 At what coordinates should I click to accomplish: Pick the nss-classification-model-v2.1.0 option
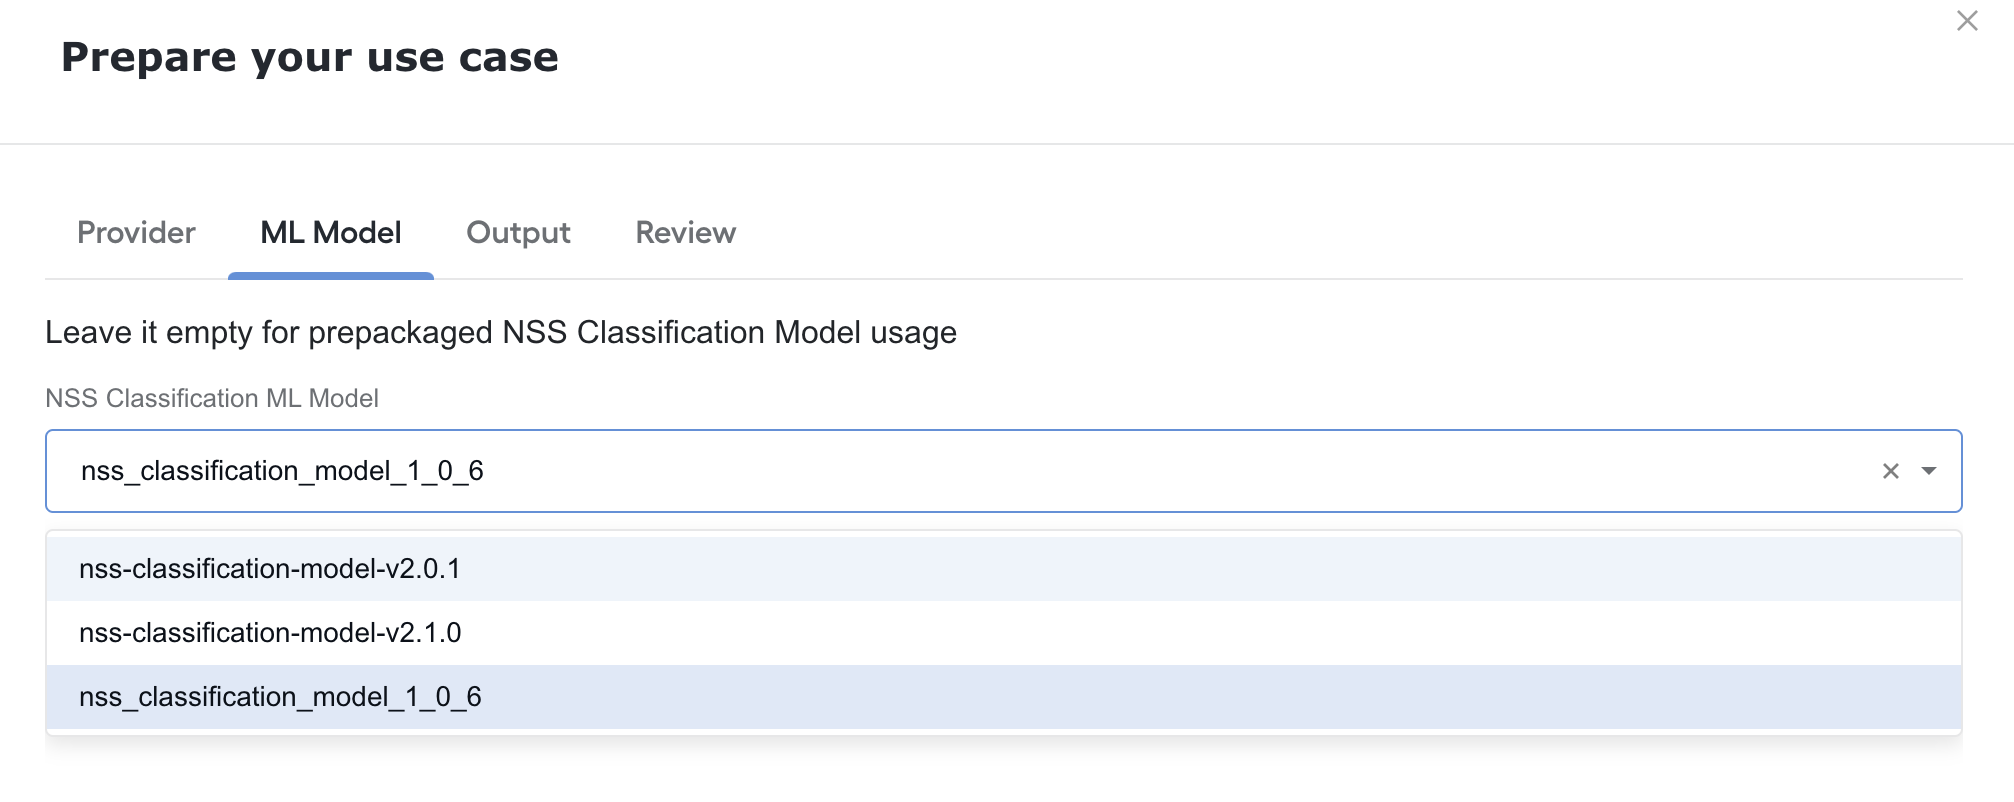1004,633
